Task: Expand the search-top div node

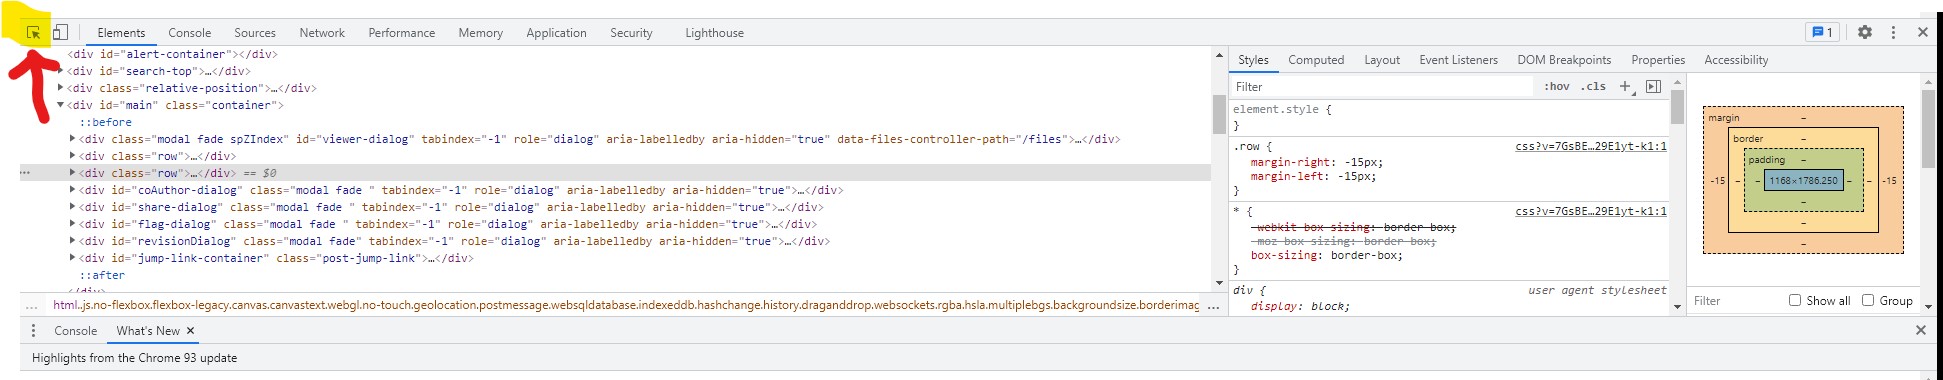Action: (x=60, y=71)
